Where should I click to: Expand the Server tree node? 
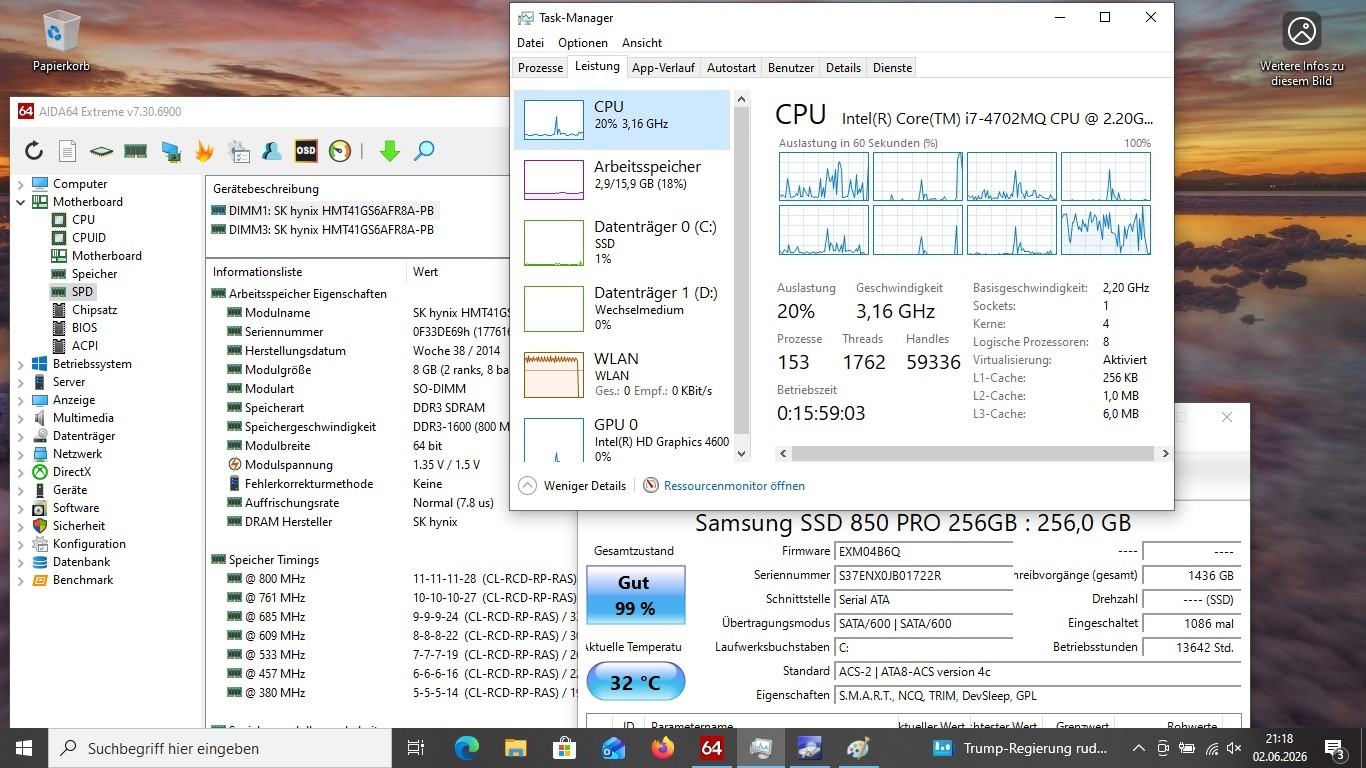click(21, 382)
